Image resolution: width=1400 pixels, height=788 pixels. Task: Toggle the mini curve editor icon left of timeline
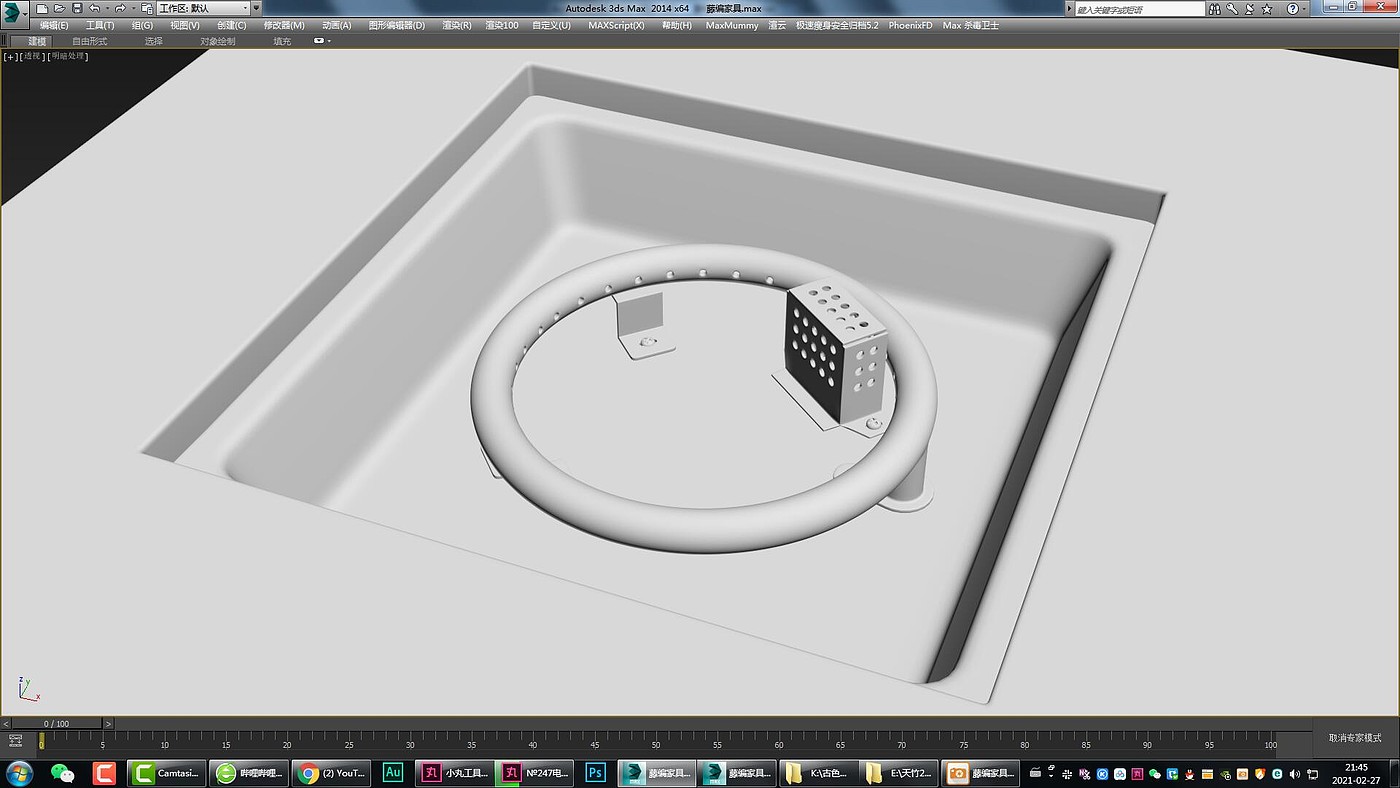(15, 741)
